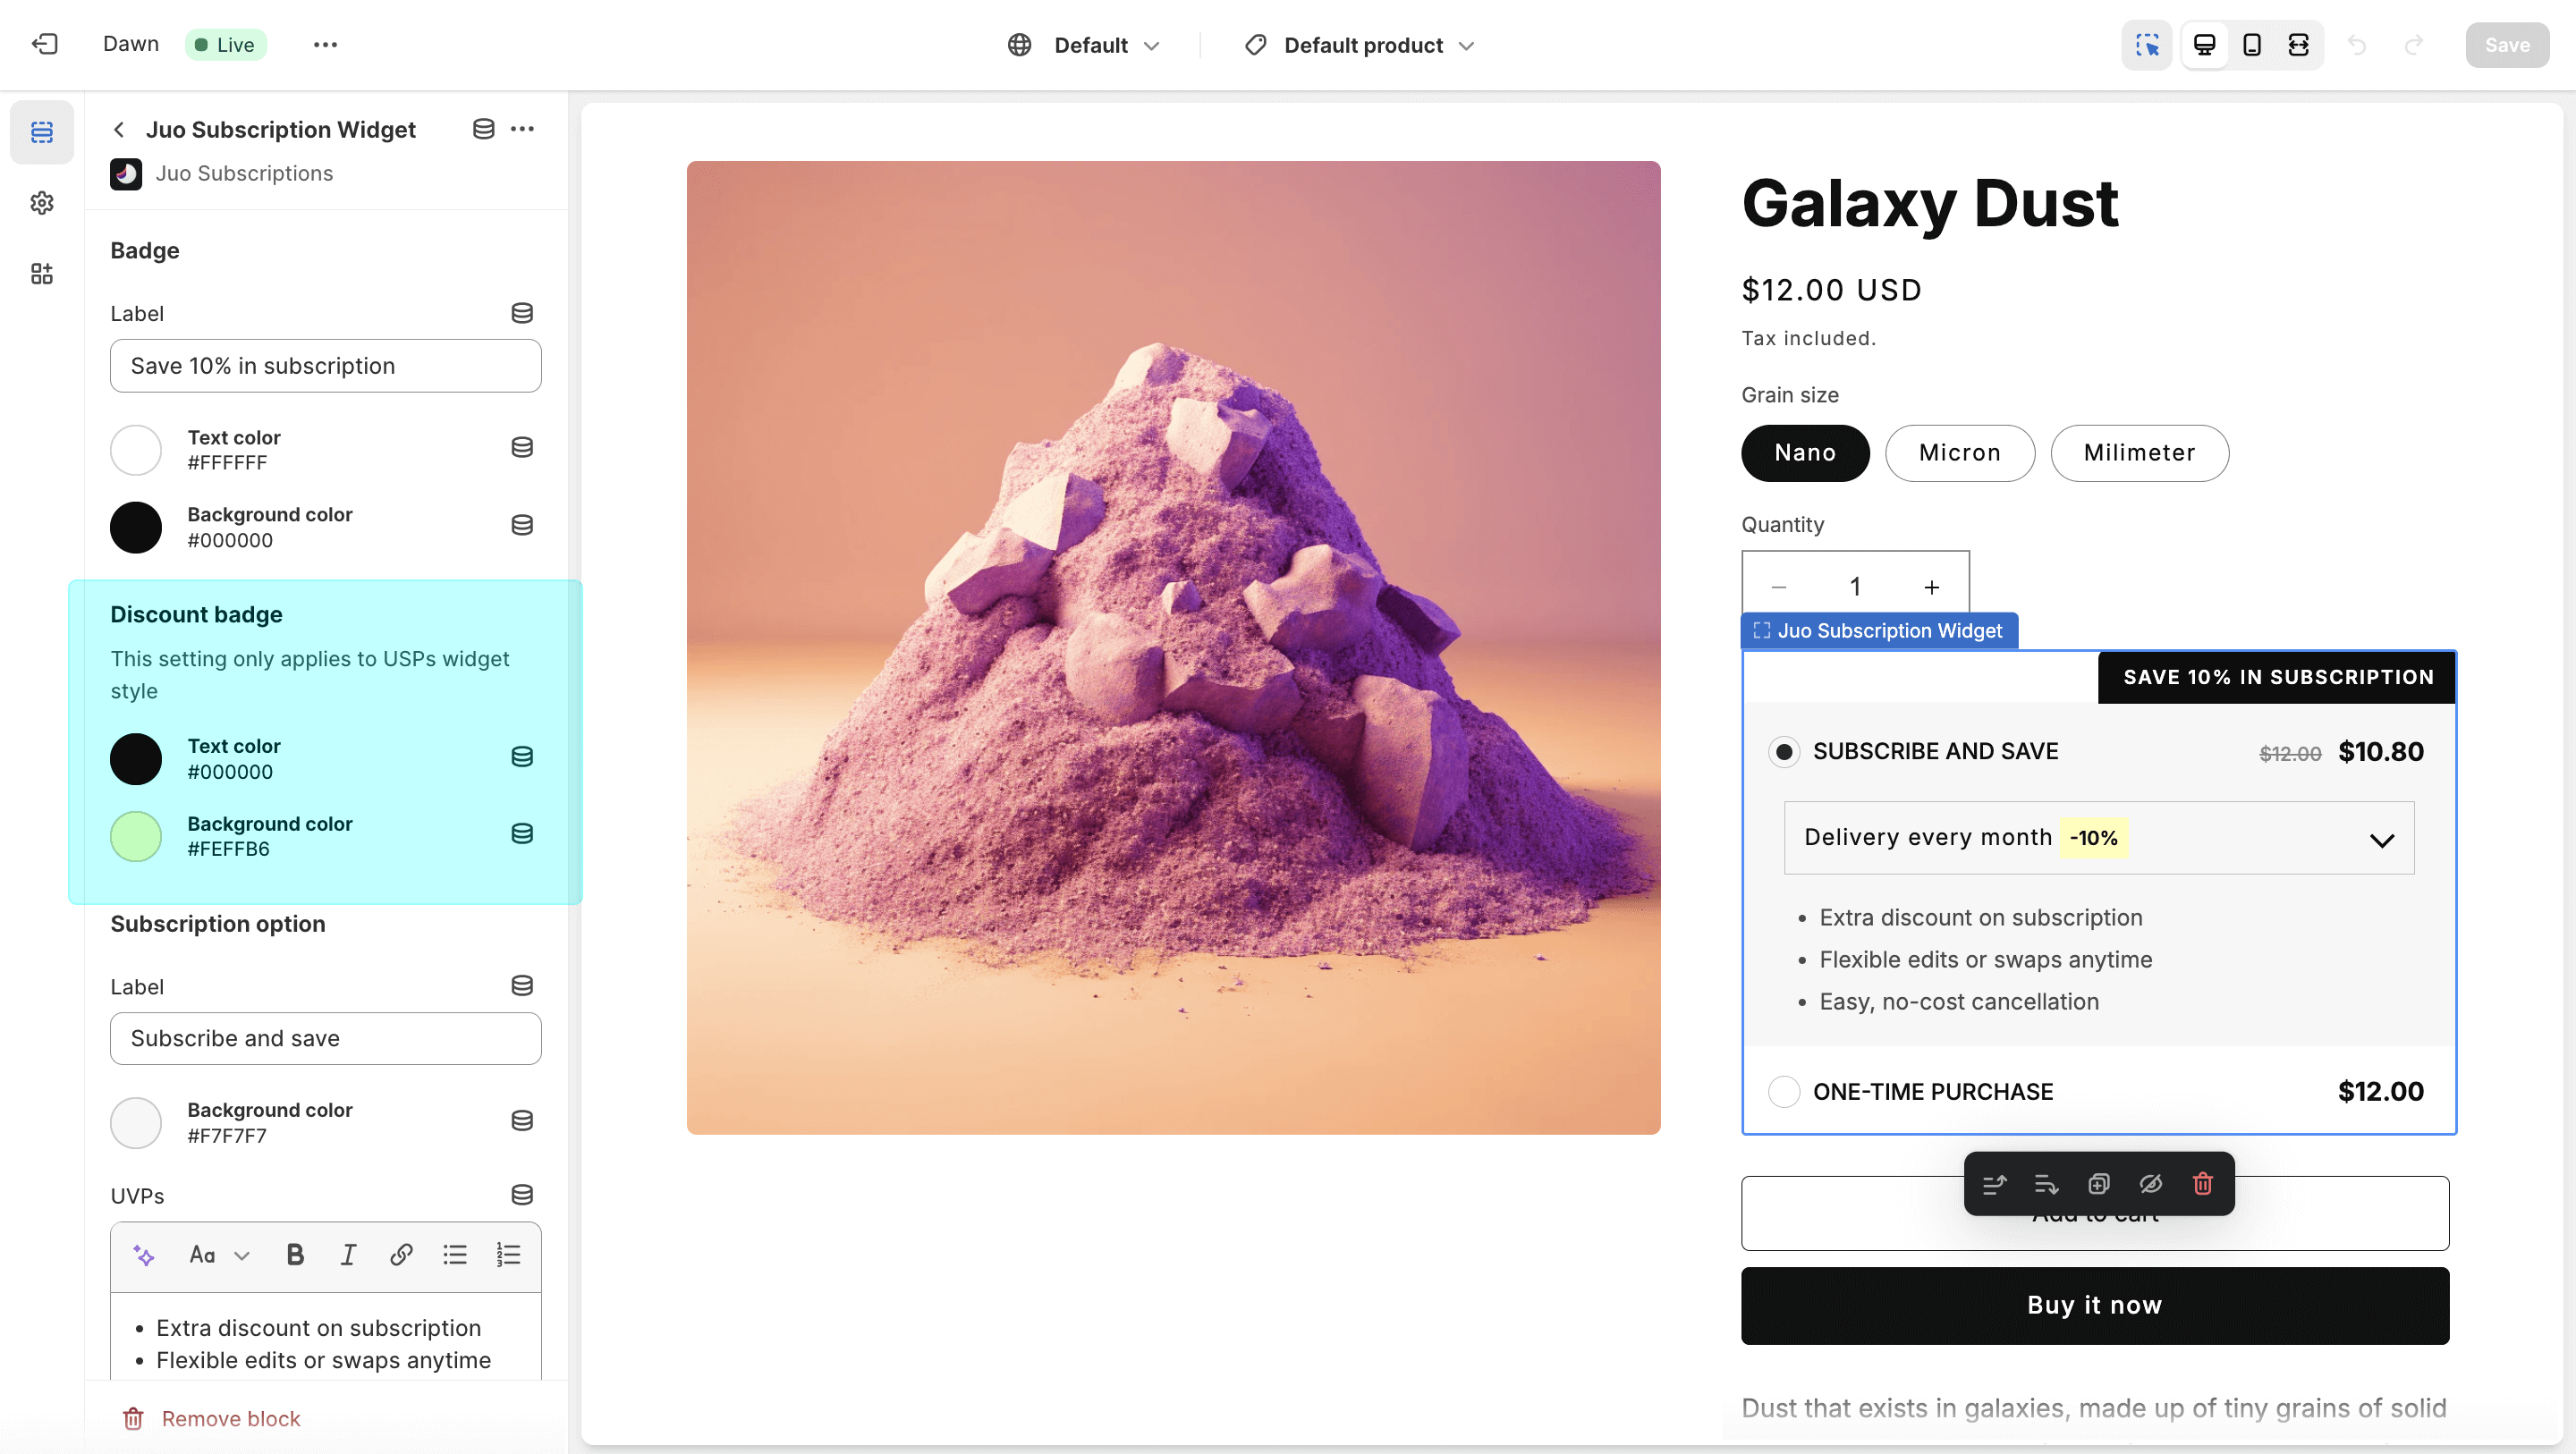Image resolution: width=2576 pixels, height=1454 pixels.
Task: Click the Juo Subscriptions app icon
Action: [x=125, y=173]
